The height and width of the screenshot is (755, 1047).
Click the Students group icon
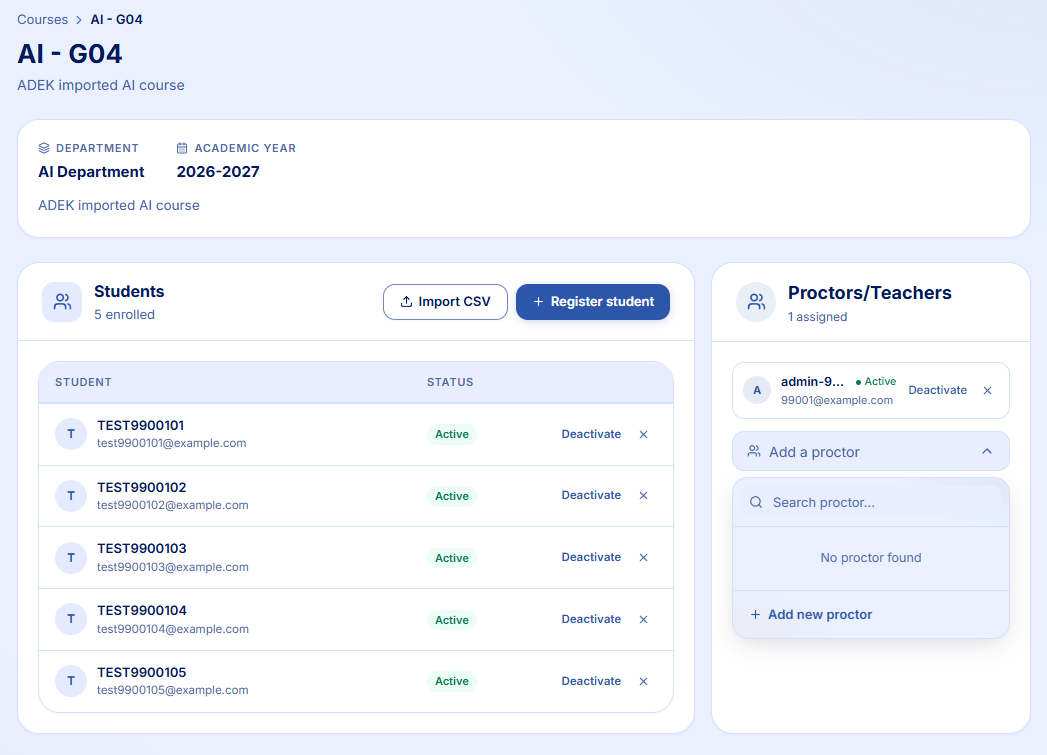[x=62, y=302]
